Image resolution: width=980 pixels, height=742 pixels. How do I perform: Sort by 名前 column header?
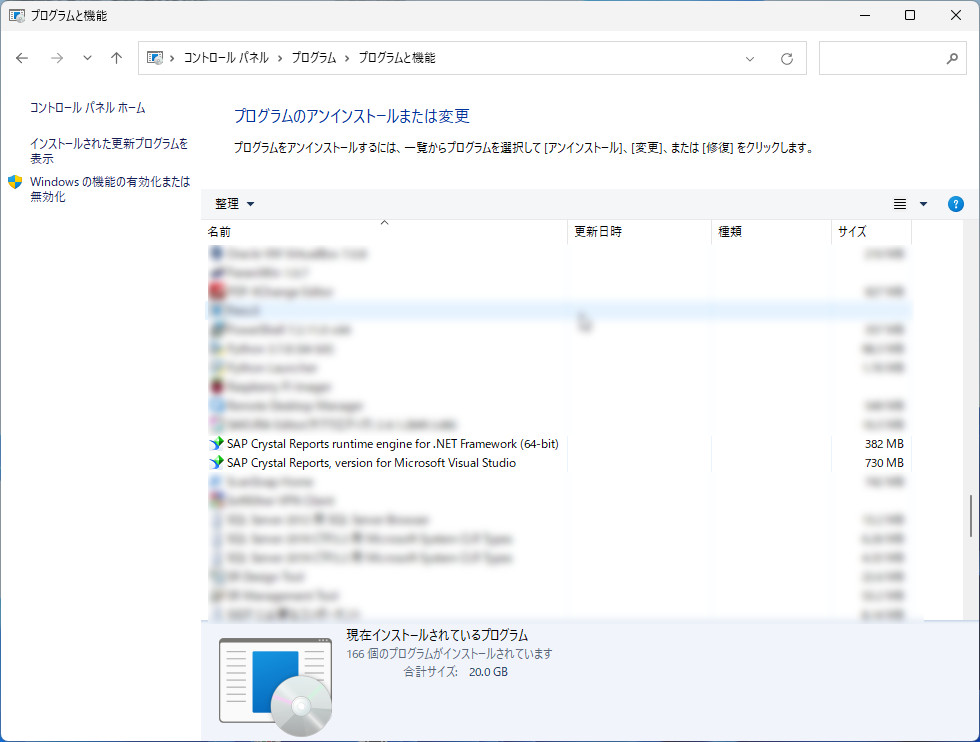point(220,232)
